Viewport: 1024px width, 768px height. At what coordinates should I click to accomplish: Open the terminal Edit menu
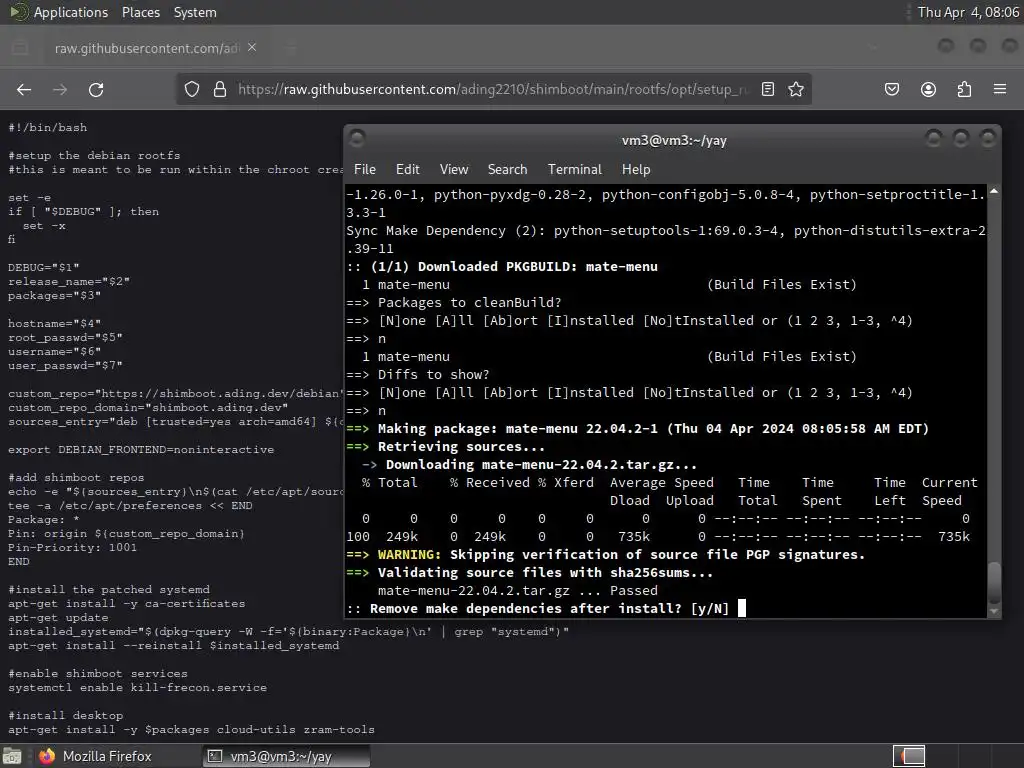[408, 169]
